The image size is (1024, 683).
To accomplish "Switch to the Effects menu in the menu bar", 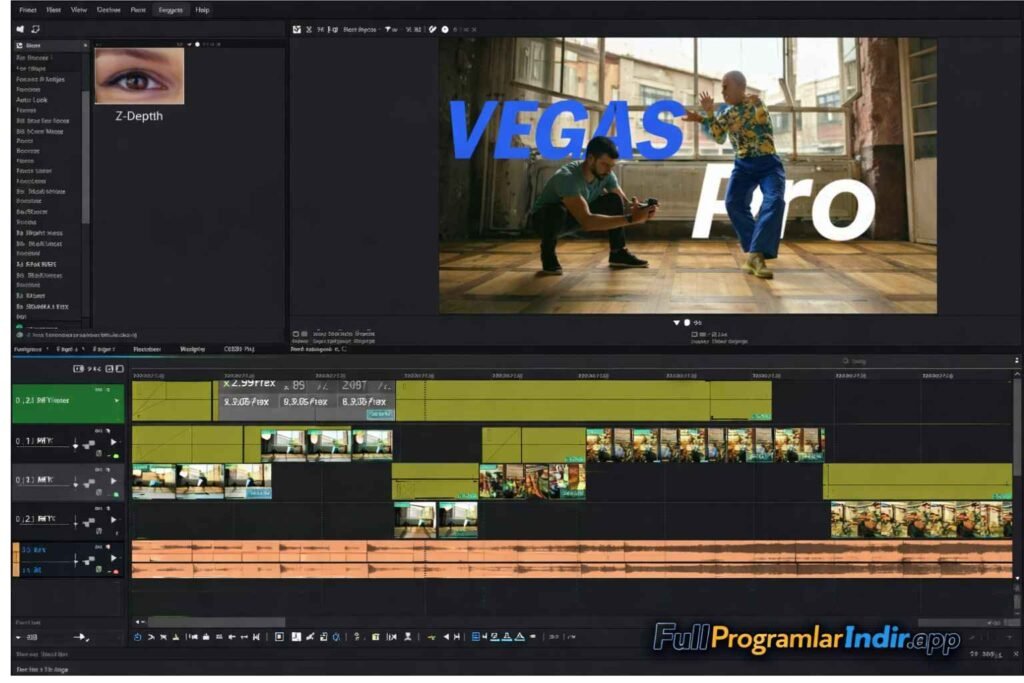I will (x=170, y=10).
